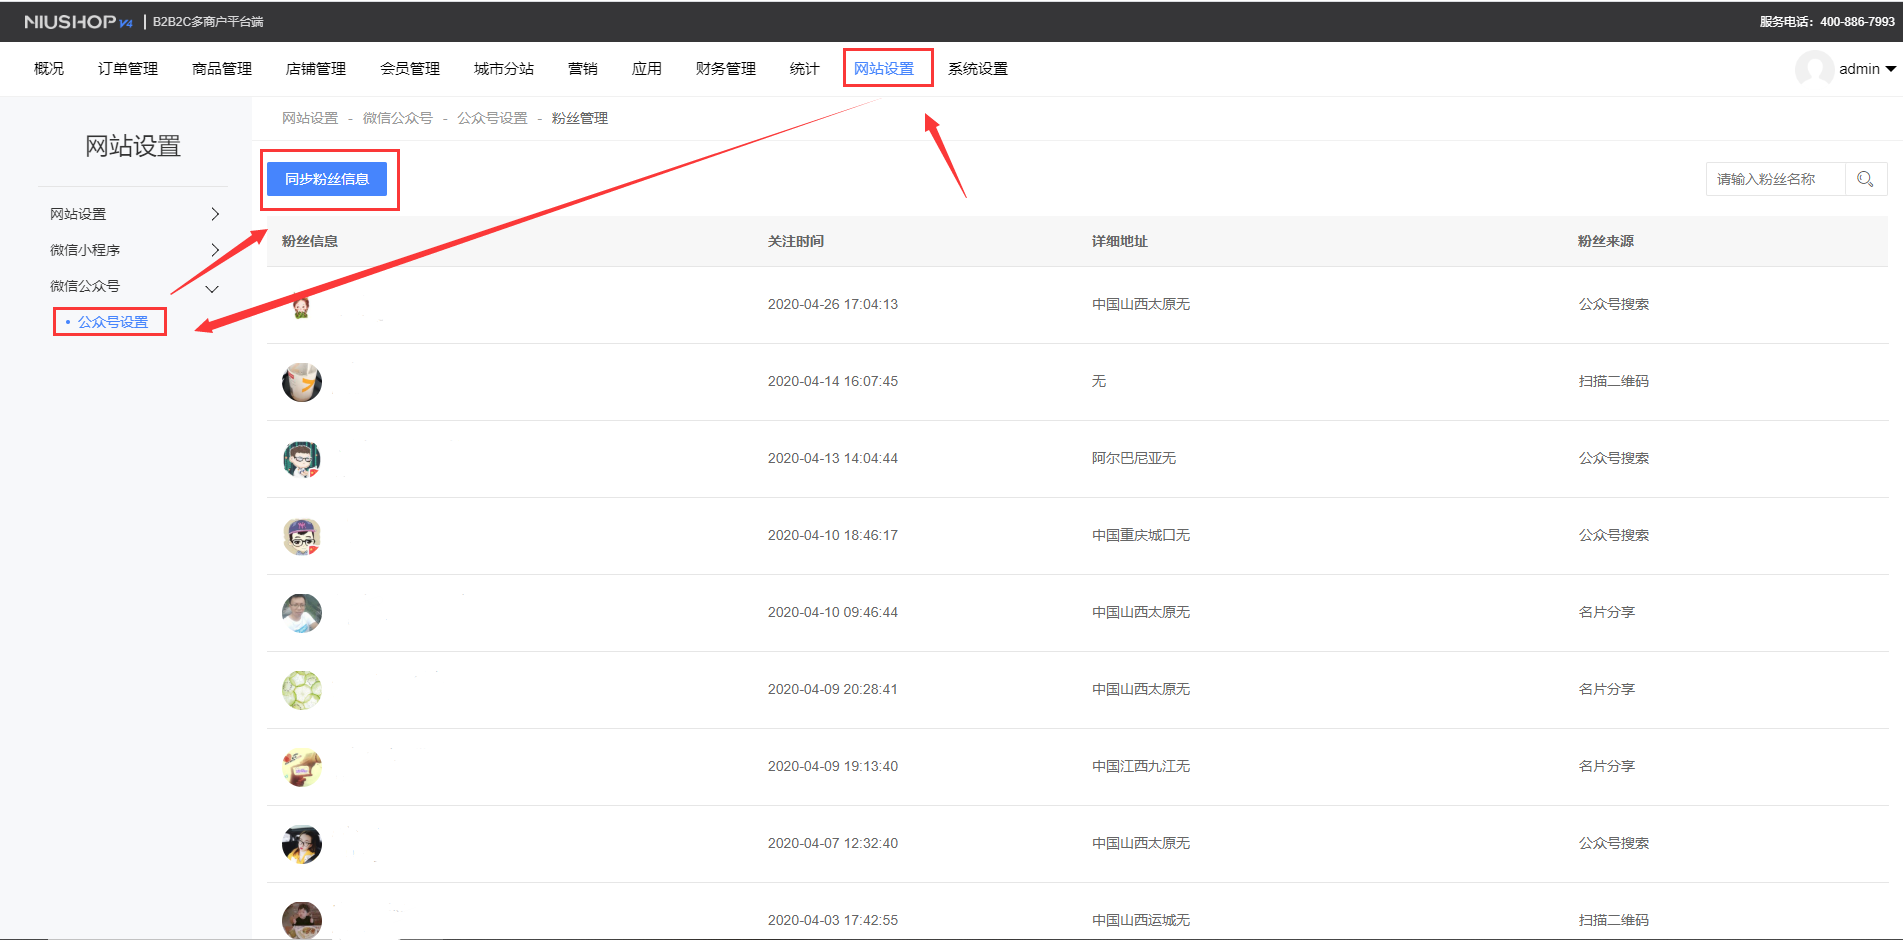Open the 应用 top menu

pos(647,69)
